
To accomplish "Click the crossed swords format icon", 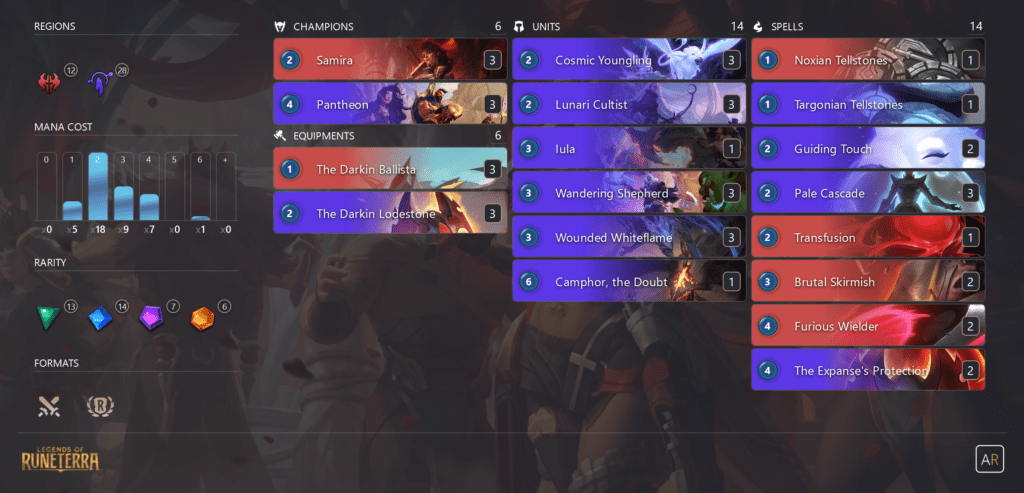I will [49, 406].
